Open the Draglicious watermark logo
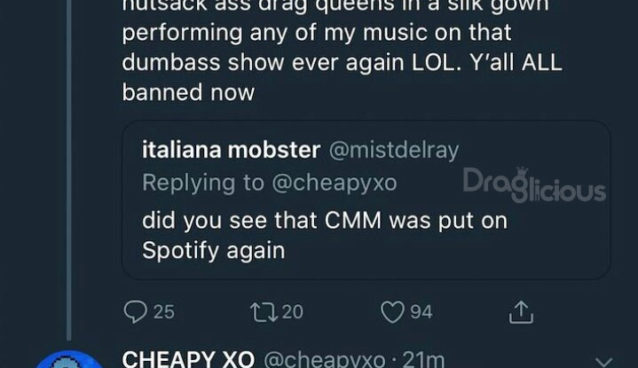Image resolution: width=638 pixels, height=368 pixels. [x=534, y=185]
